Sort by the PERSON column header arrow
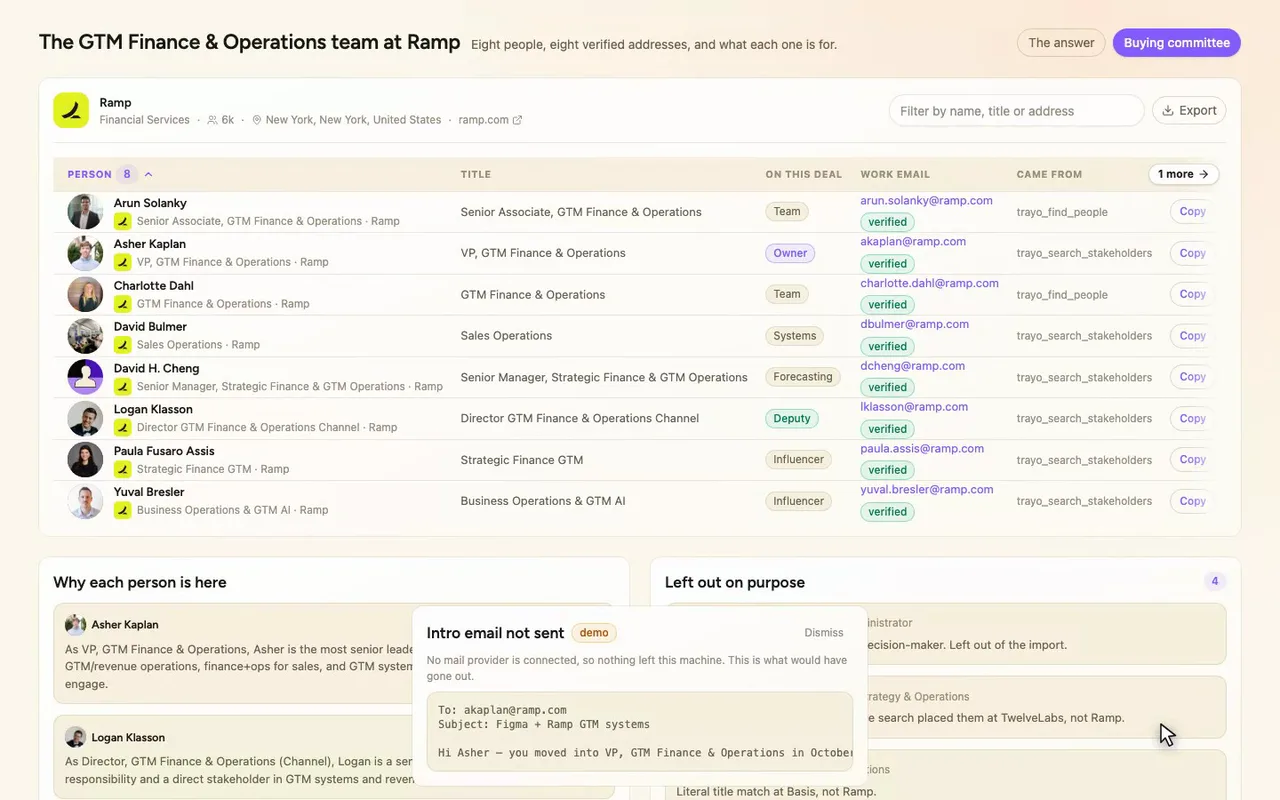This screenshot has width=1280, height=800. click(x=149, y=174)
